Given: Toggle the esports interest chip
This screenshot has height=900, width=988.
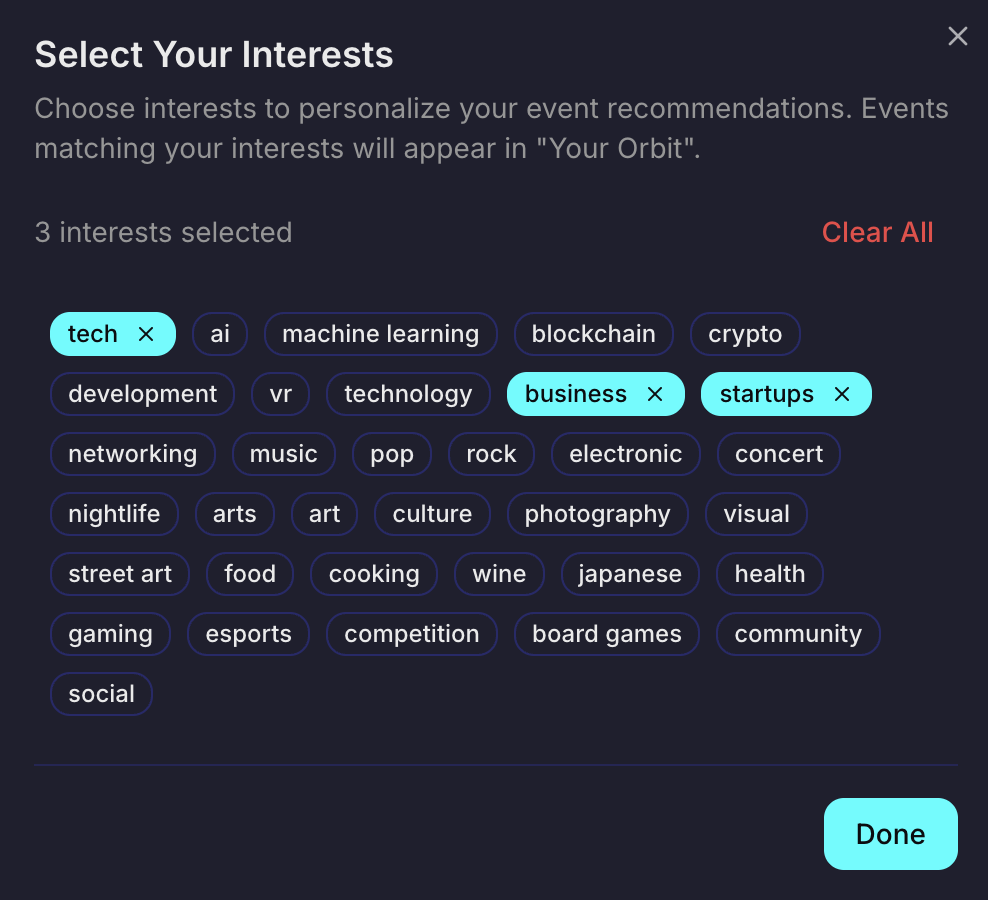Looking at the screenshot, I should click(248, 634).
